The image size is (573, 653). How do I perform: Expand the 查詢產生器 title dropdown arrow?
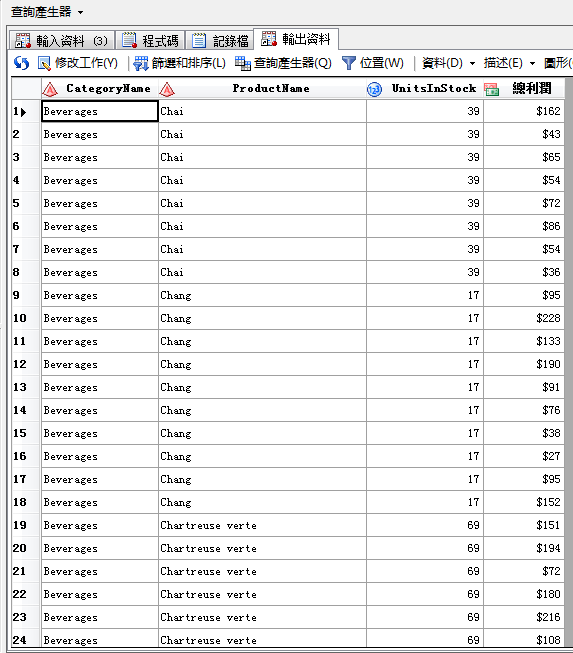click(80, 12)
